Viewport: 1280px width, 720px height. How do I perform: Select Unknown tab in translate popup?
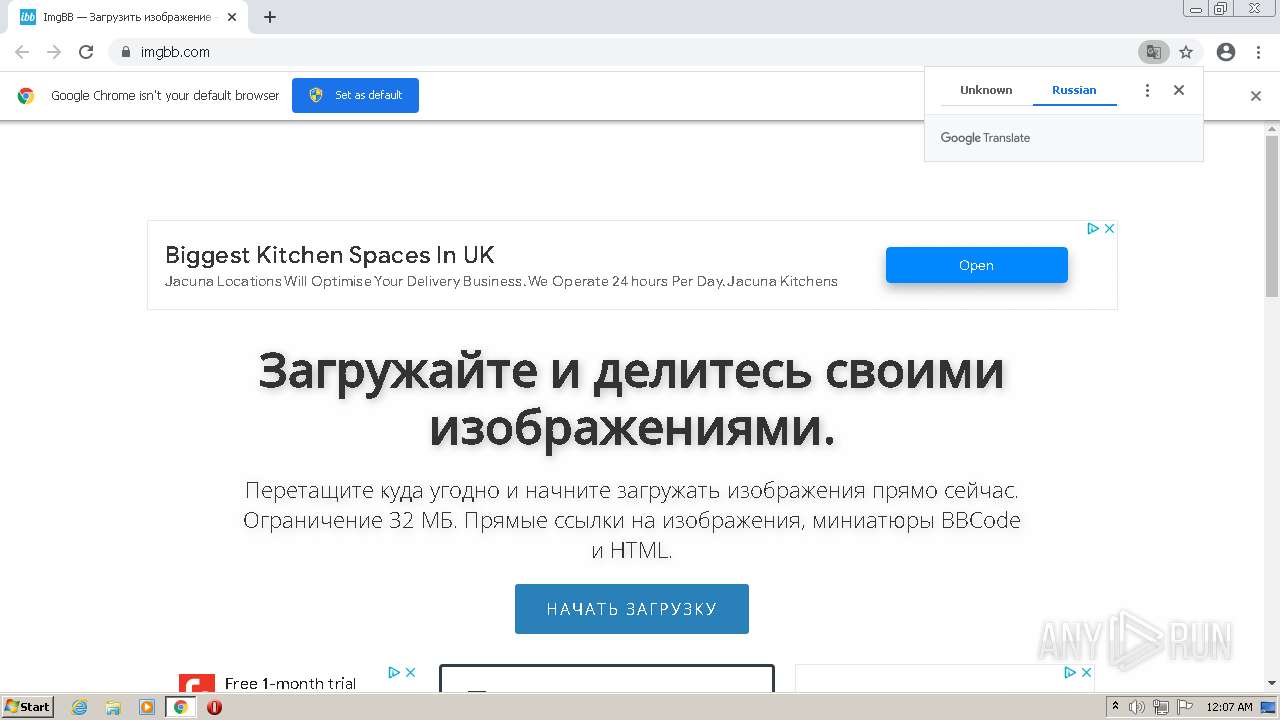986,90
